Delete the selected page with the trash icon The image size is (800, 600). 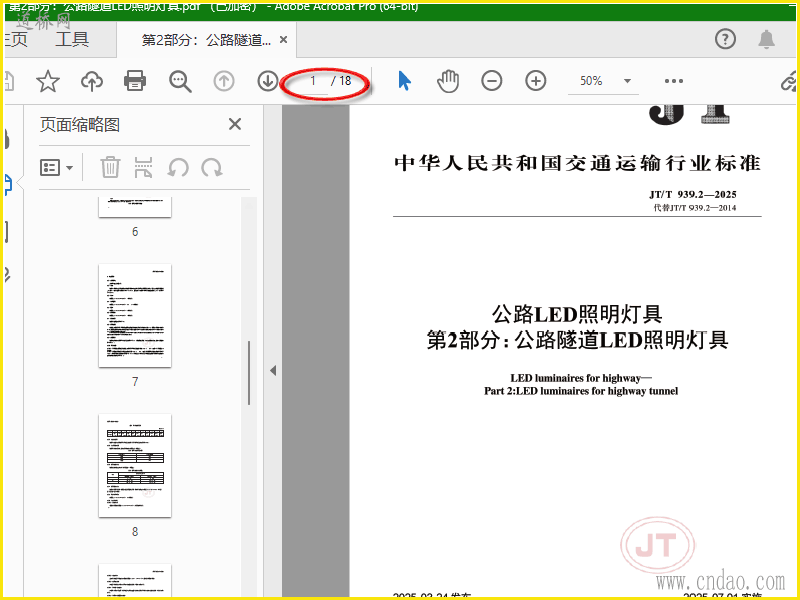coord(110,167)
